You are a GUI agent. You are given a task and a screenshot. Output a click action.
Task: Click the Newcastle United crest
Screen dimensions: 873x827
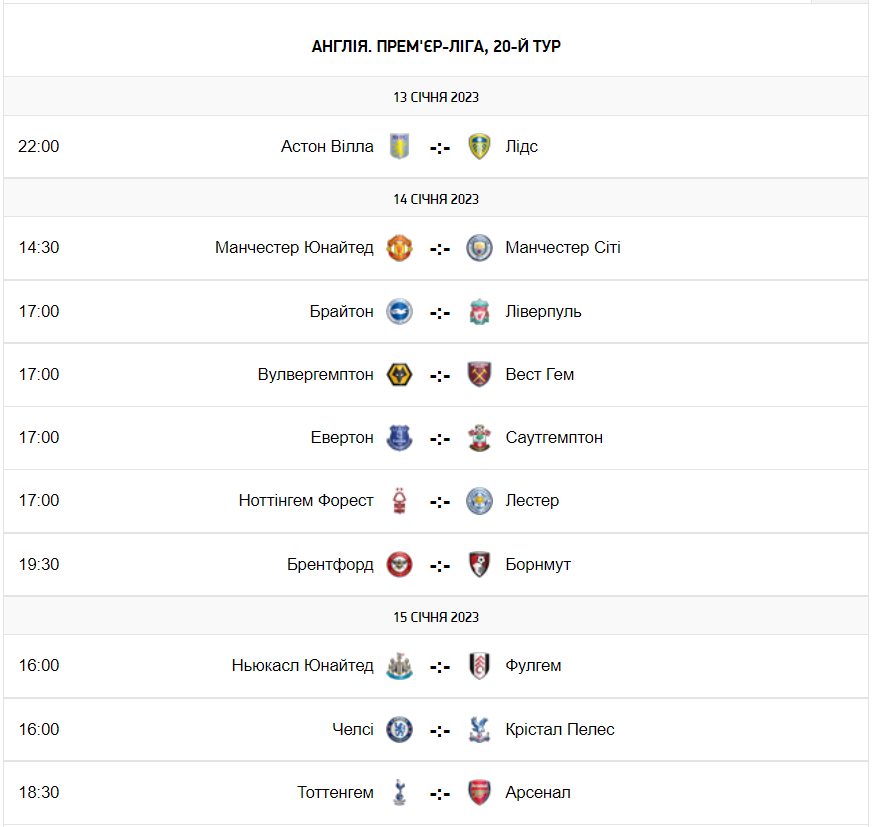point(400,666)
